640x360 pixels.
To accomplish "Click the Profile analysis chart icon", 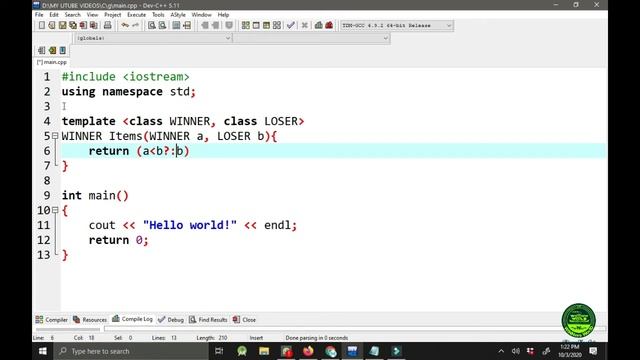I will pyautogui.click(x=318, y=25).
